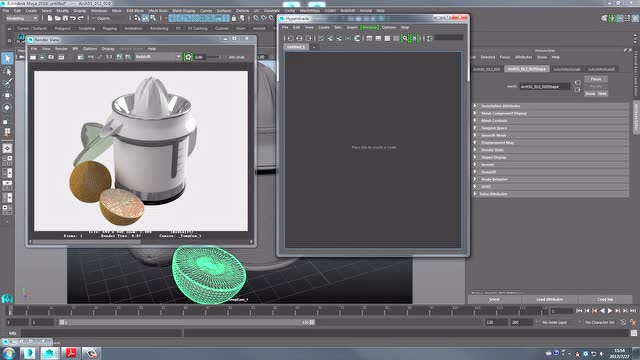Viewport: 640px width, 360px height.
Task: Click the Adobe Acrobat icon in Windows taskbar
Action: [x=71, y=353]
